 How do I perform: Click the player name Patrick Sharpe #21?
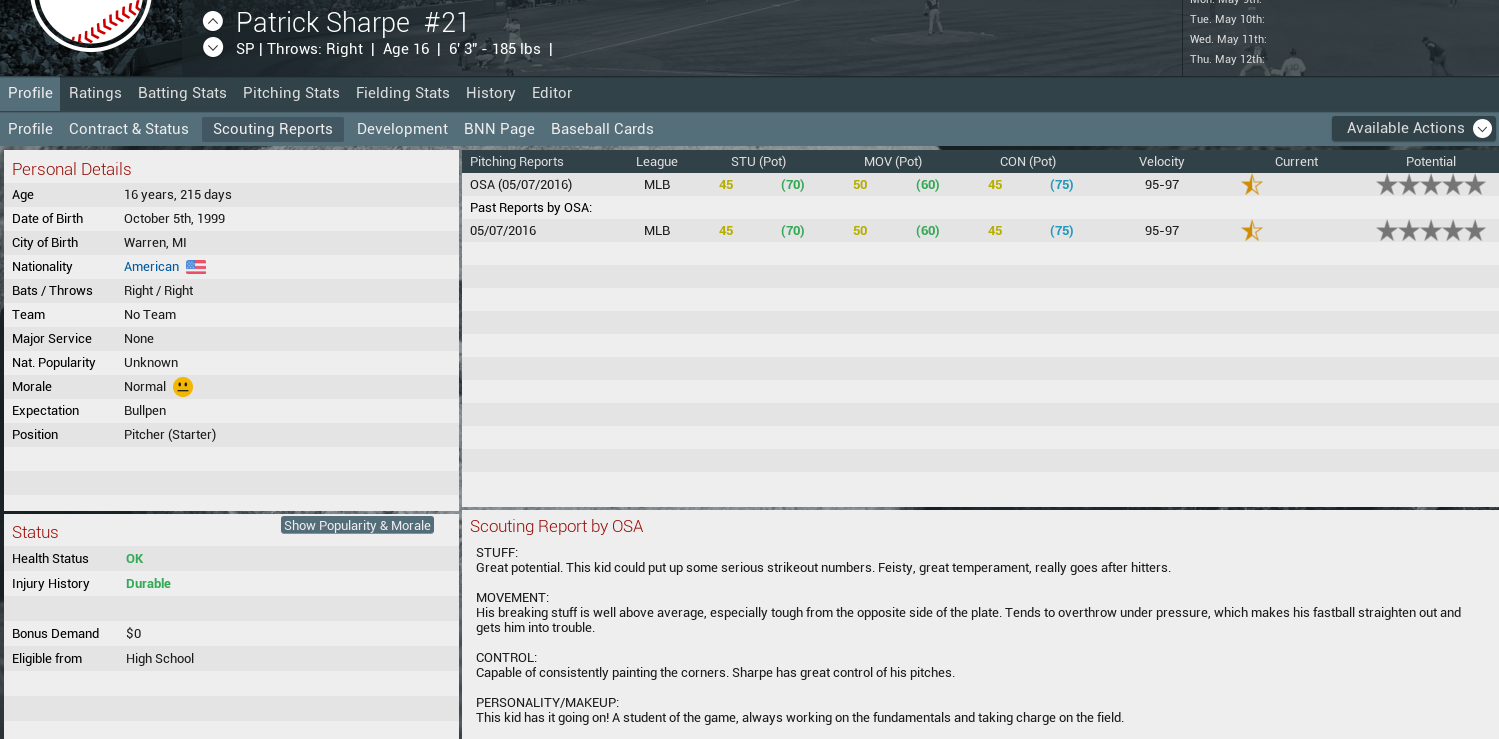[353, 22]
